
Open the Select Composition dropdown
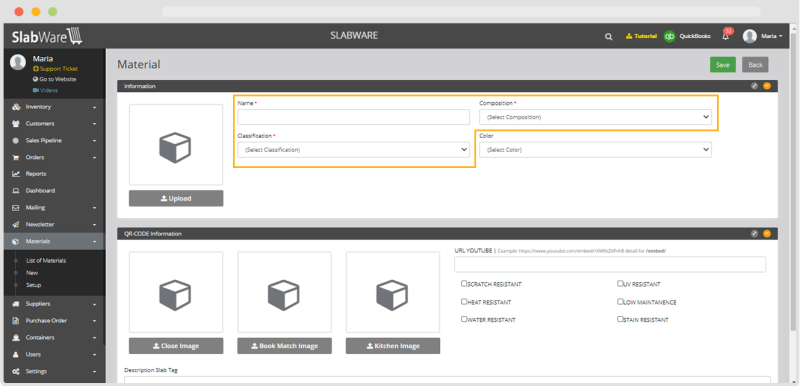click(x=595, y=117)
